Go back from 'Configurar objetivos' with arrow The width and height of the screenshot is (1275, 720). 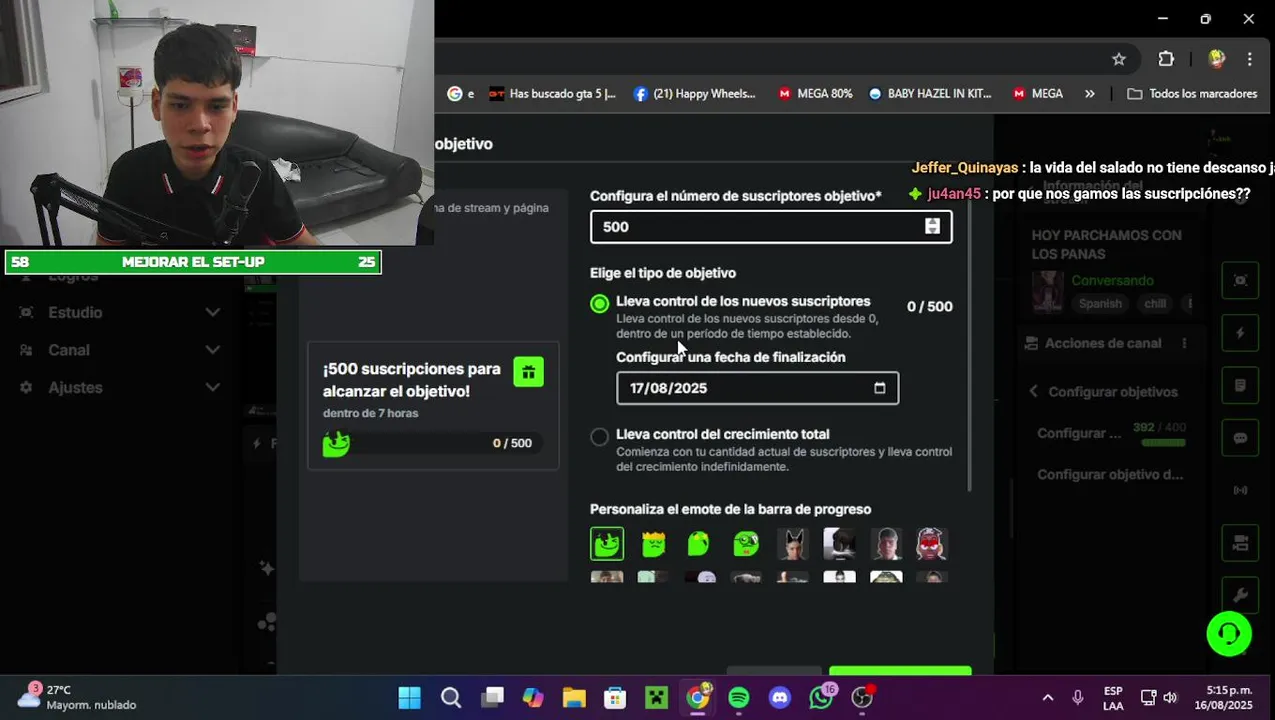(x=1033, y=392)
